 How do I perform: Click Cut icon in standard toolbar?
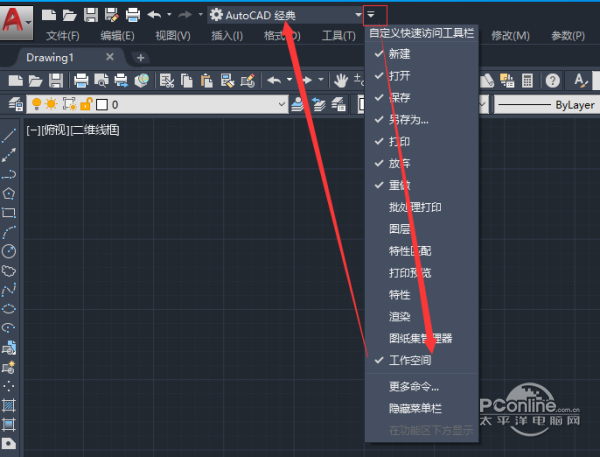coord(167,81)
